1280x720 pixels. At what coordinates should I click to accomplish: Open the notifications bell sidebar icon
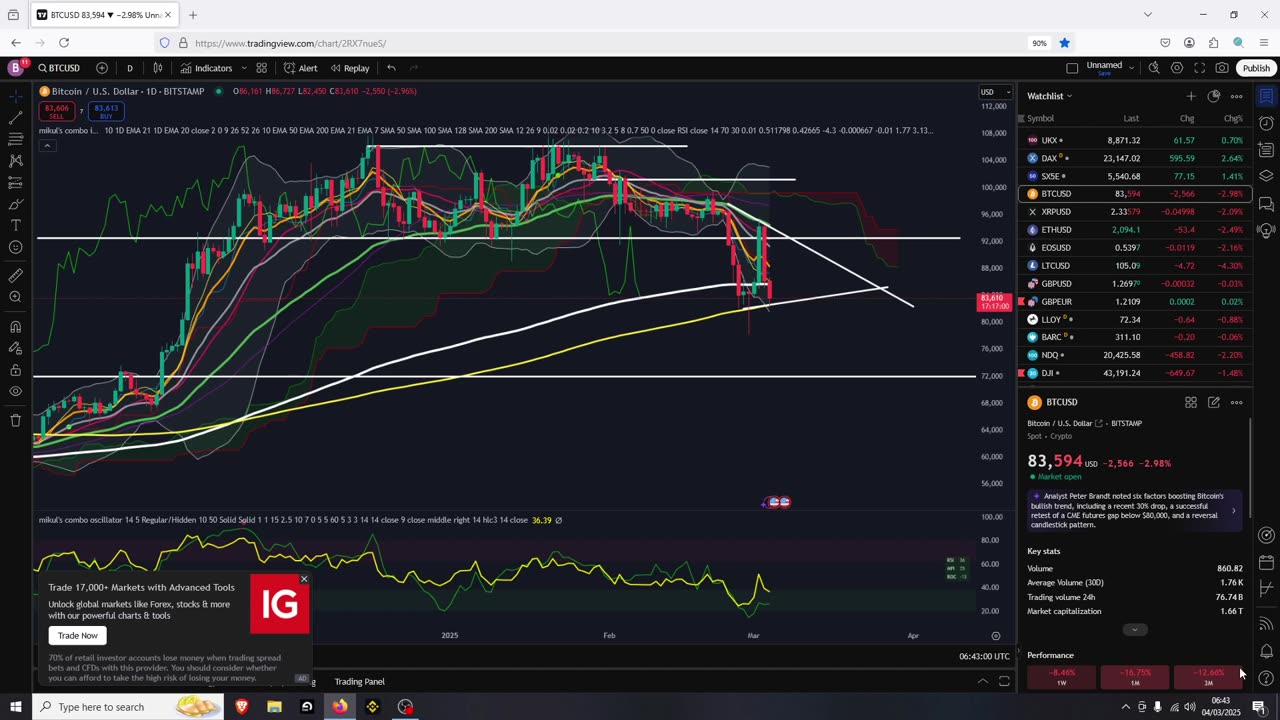1266,652
